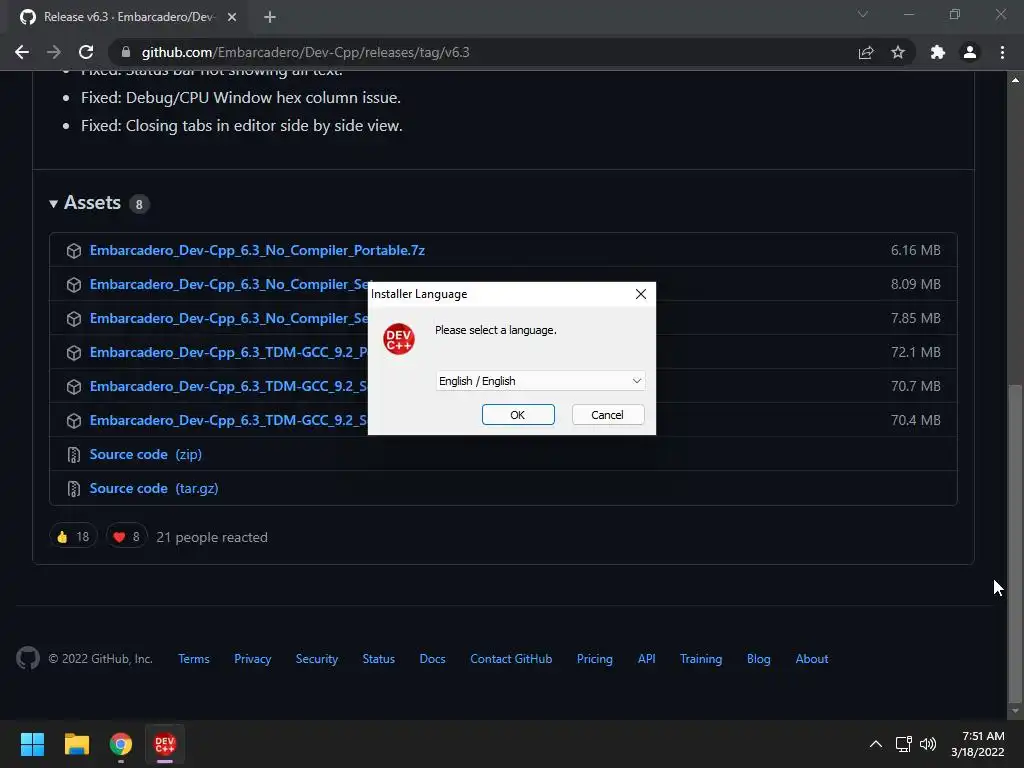This screenshot has width=1024, height=768.
Task: Open the Status footer link
Action: 379,659
